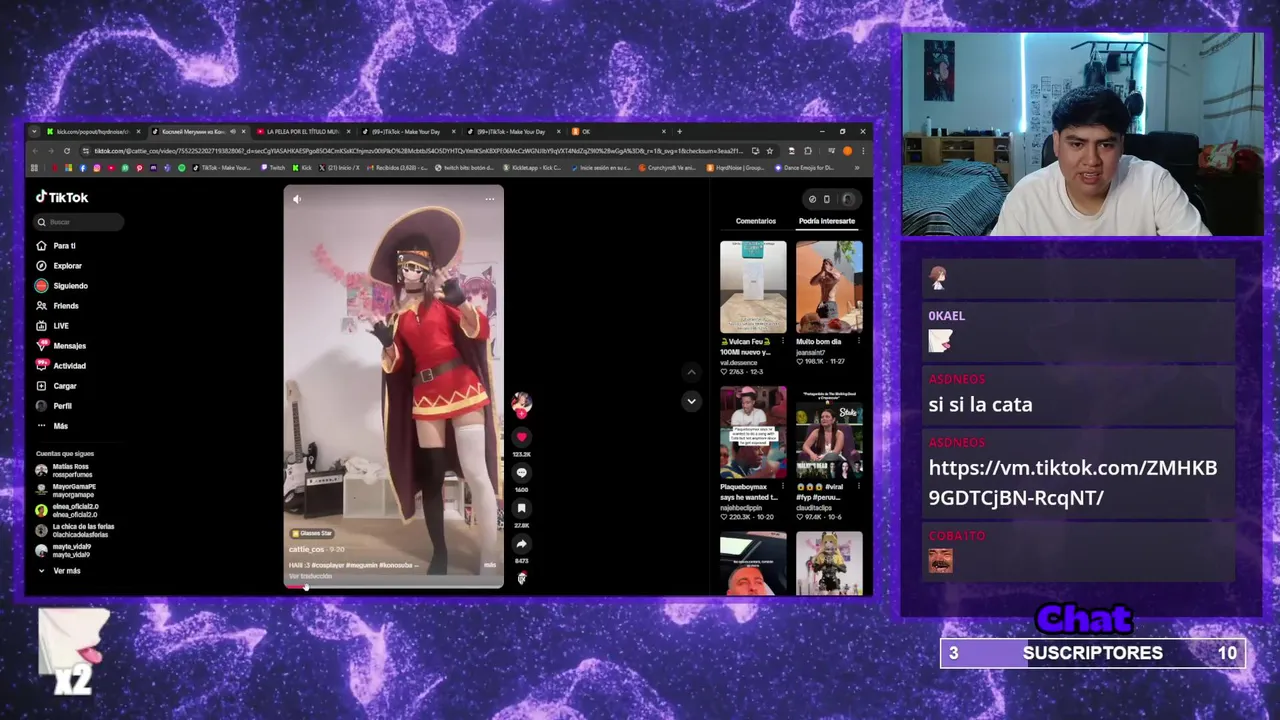Open options for #viral clauditaclips card
The image size is (1280, 720).
858,487
